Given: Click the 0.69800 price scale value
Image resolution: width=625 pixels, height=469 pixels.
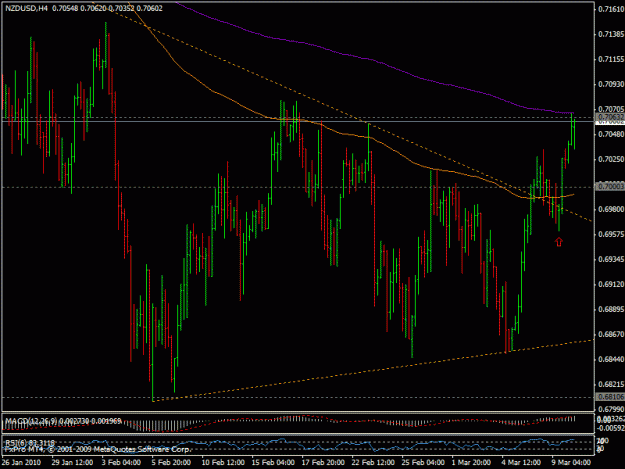Looking at the screenshot, I should click(611, 209).
